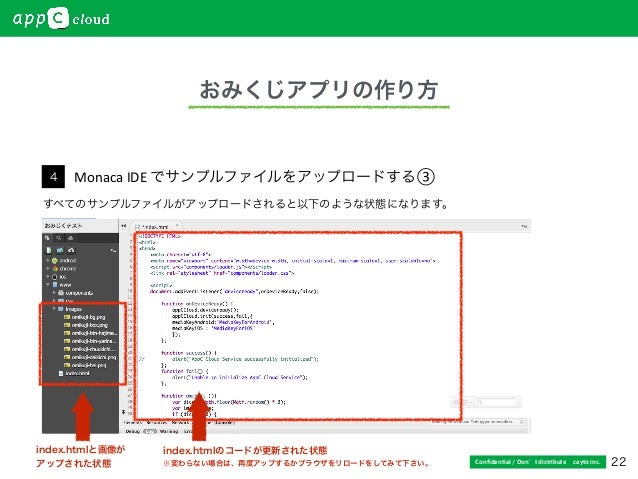638x479 pixels.
Task: Expand the android tree node arrow
Action: pos(48,260)
